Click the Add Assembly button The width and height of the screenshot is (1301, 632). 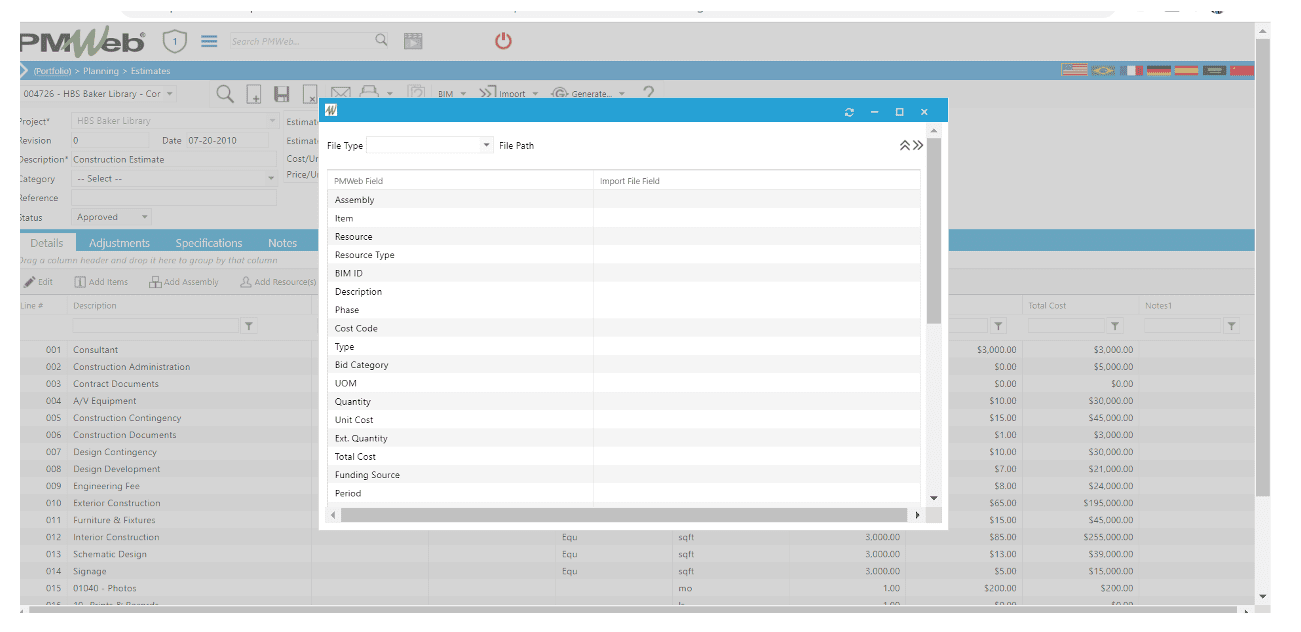click(x=184, y=282)
